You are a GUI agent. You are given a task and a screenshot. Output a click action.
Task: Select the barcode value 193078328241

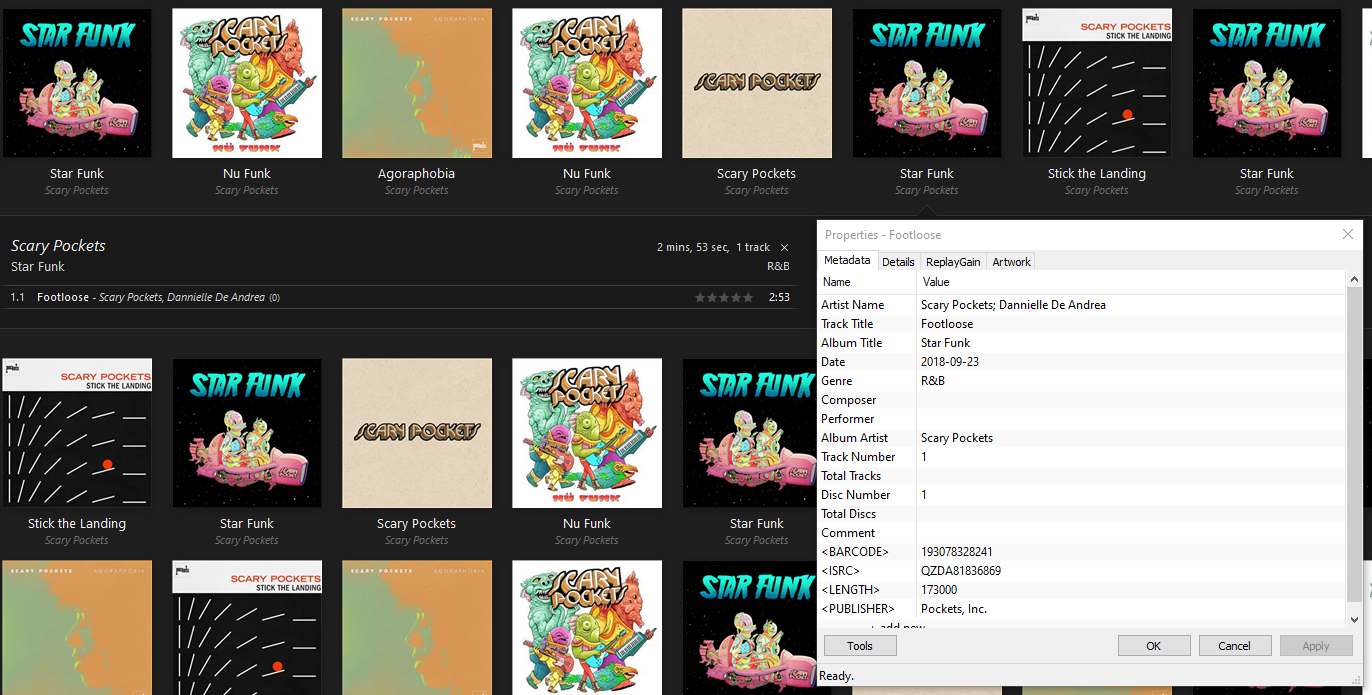click(x=1132, y=552)
